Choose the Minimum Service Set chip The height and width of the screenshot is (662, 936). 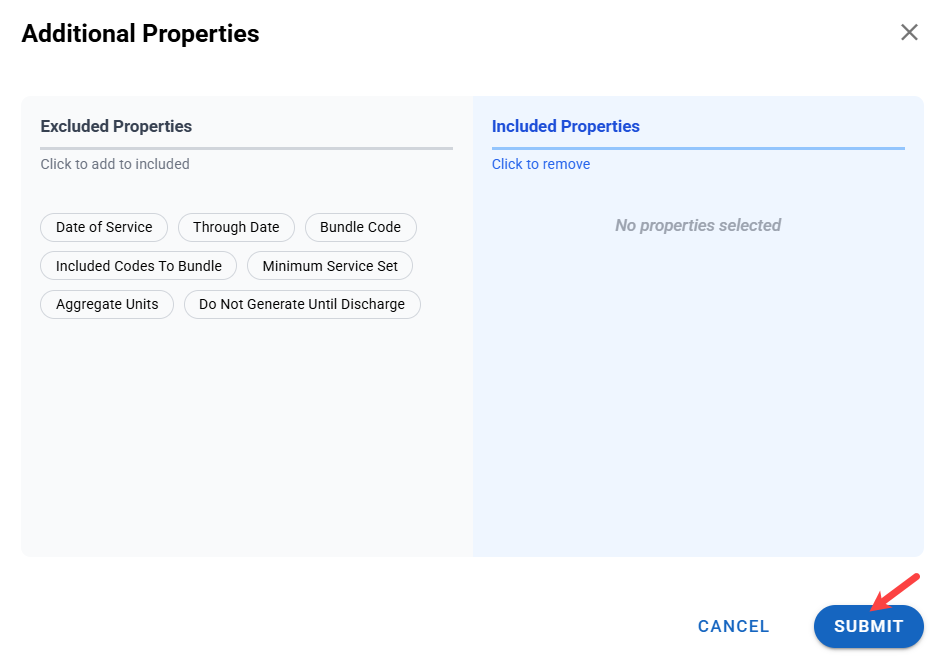click(330, 266)
